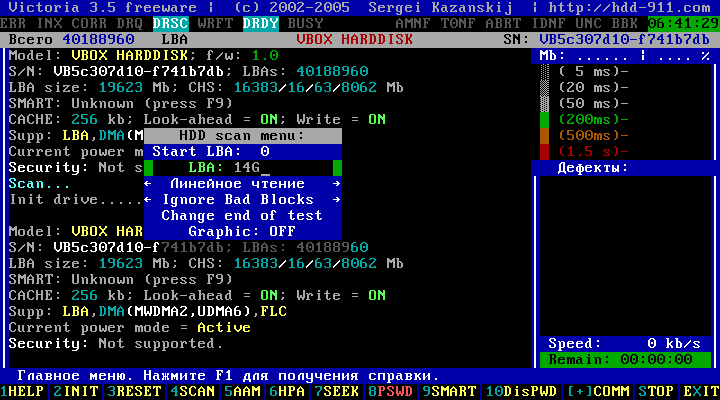The width and height of the screenshot is (720, 400).
Task: Click the 7SEEK function key
Action: (x=339, y=392)
